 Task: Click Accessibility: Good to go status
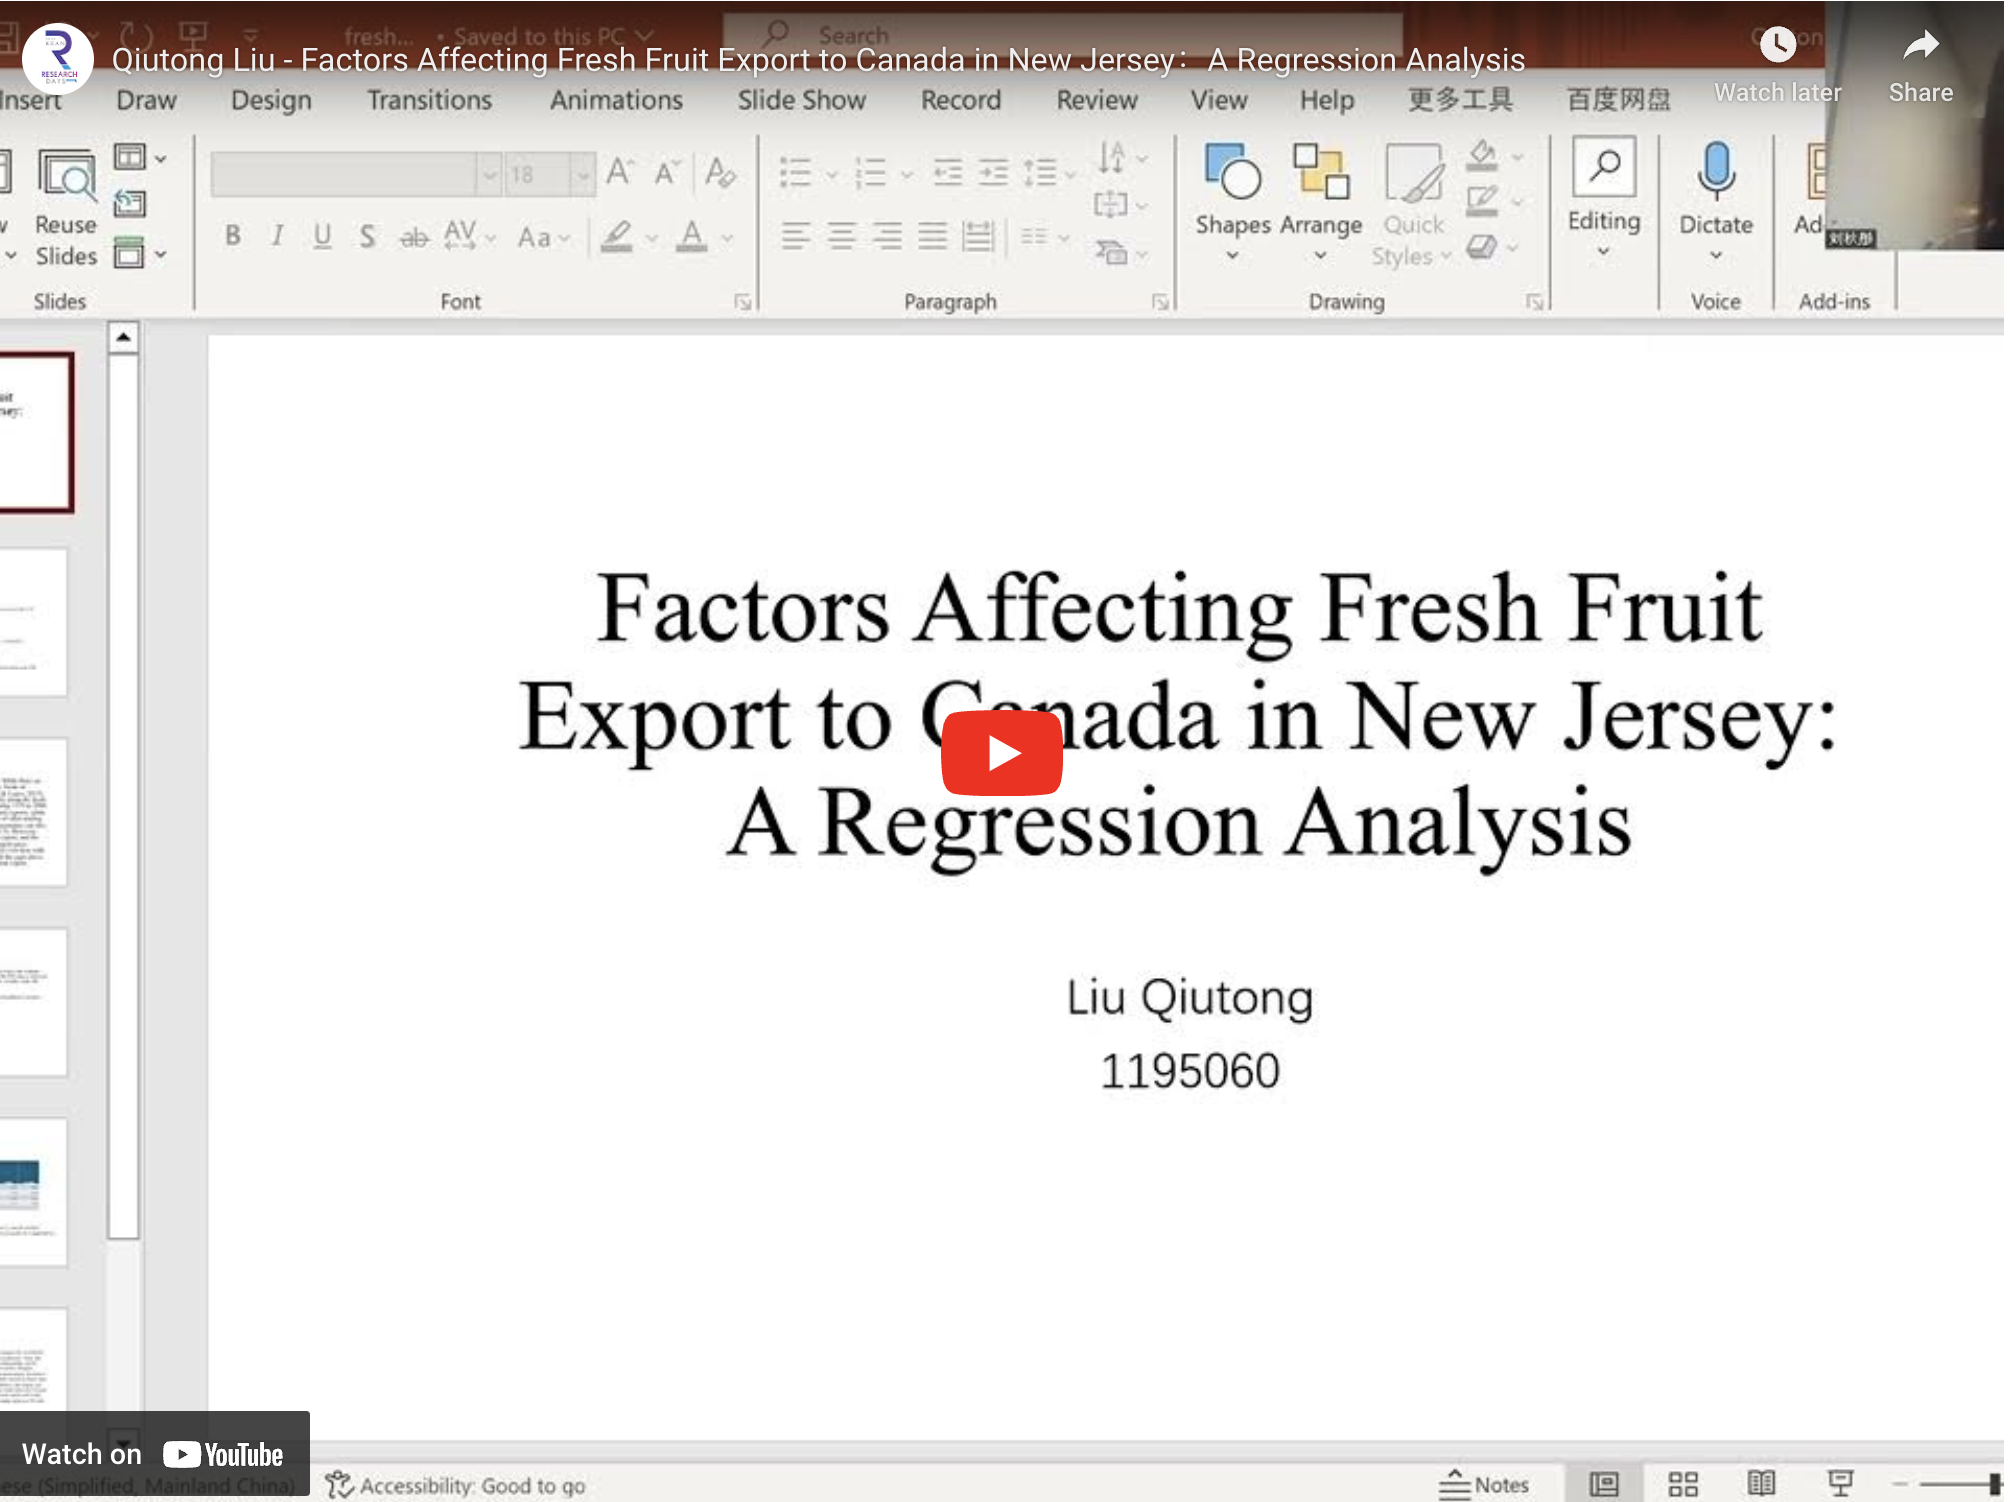pyautogui.click(x=456, y=1485)
